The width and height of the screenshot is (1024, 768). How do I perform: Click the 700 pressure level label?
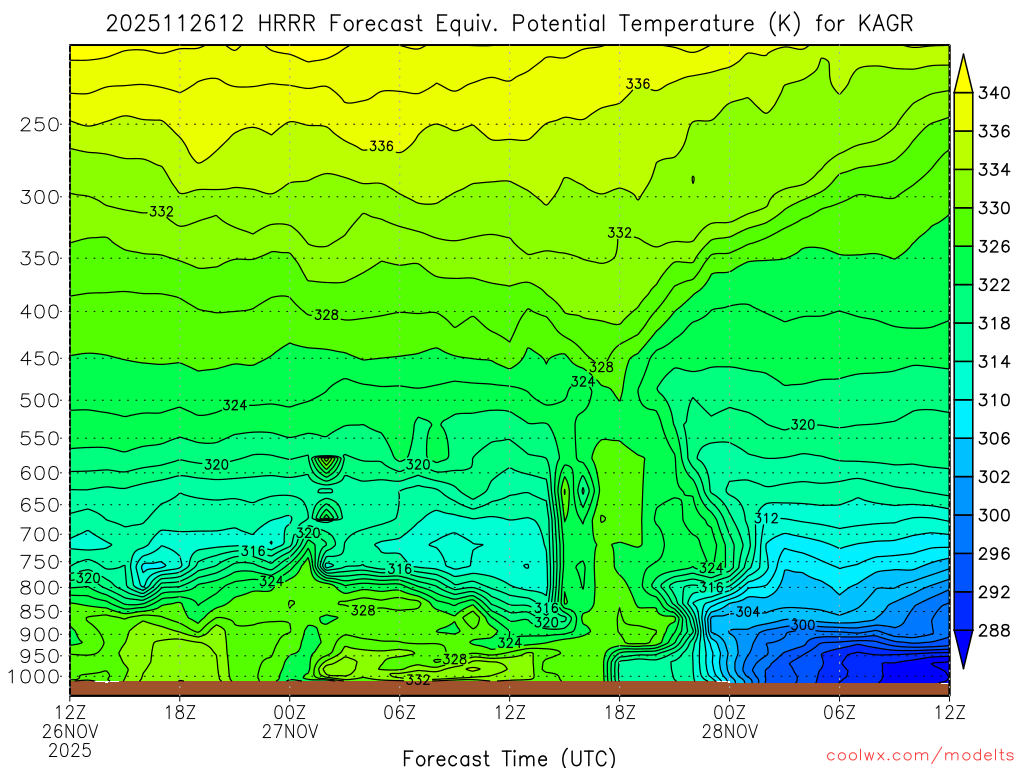click(x=40, y=535)
